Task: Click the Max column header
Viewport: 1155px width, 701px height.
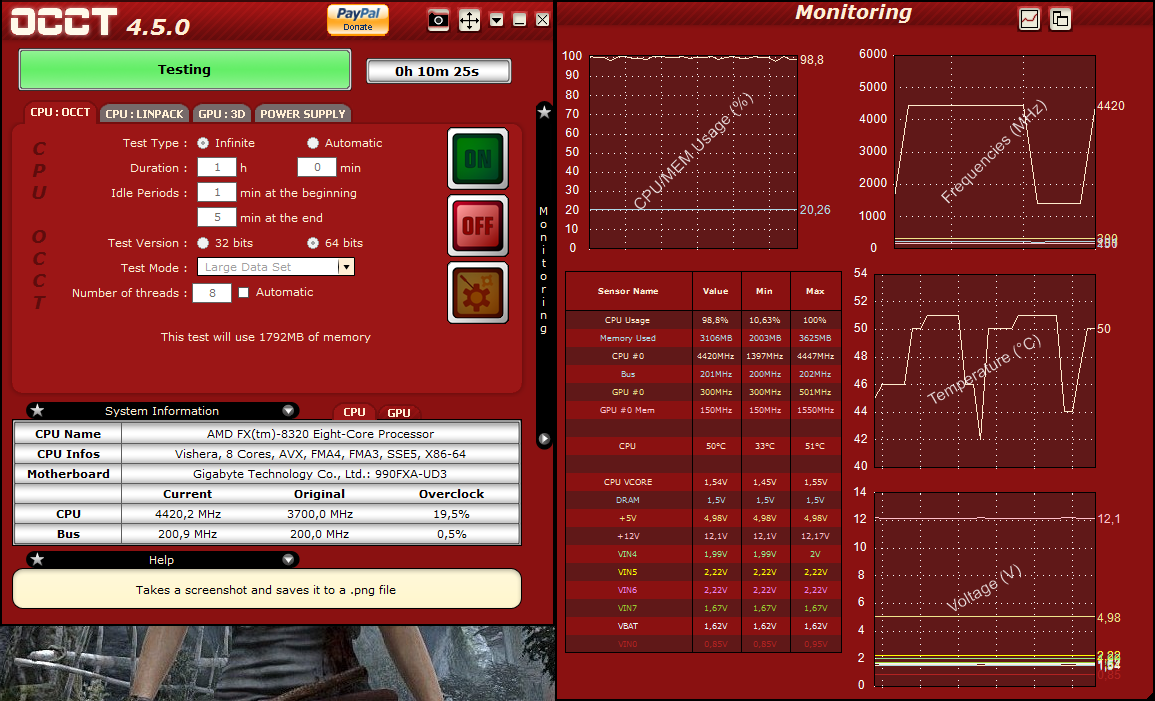Action: (x=815, y=291)
